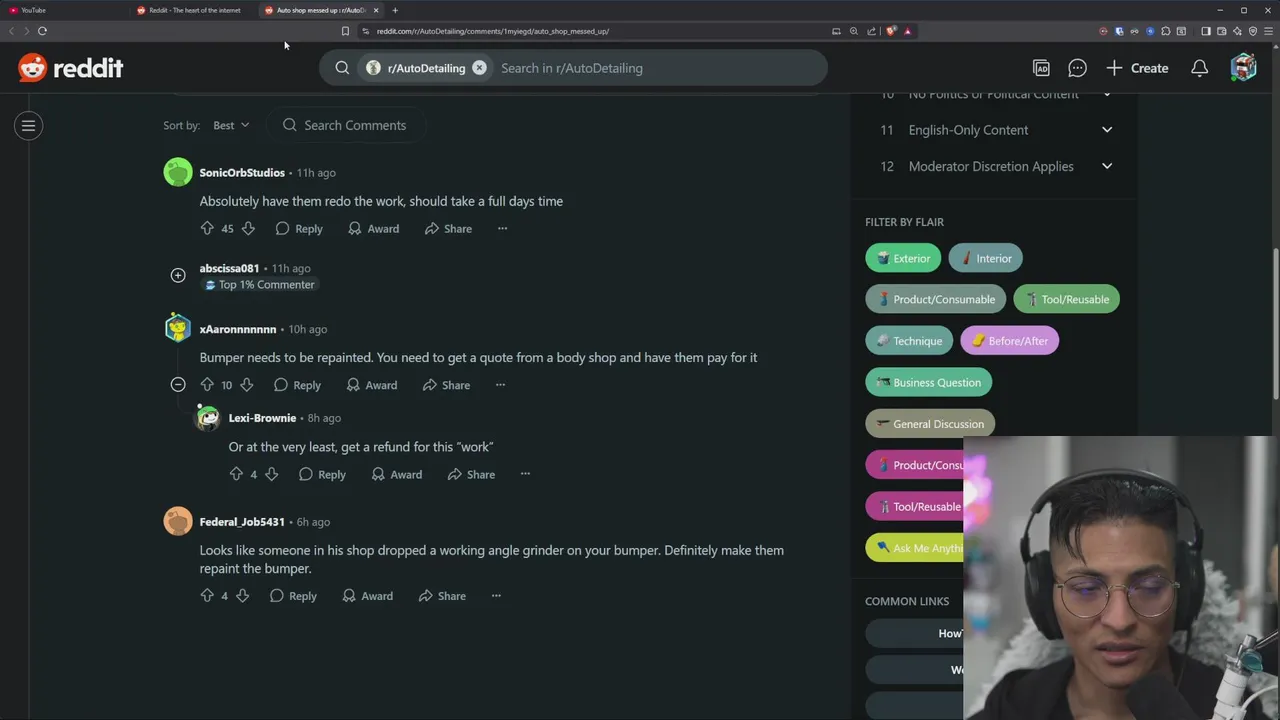Reply to Federal_Job5431's comment
Image resolution: width=1280 pixels, height=720 pixels.
[293, 596]
